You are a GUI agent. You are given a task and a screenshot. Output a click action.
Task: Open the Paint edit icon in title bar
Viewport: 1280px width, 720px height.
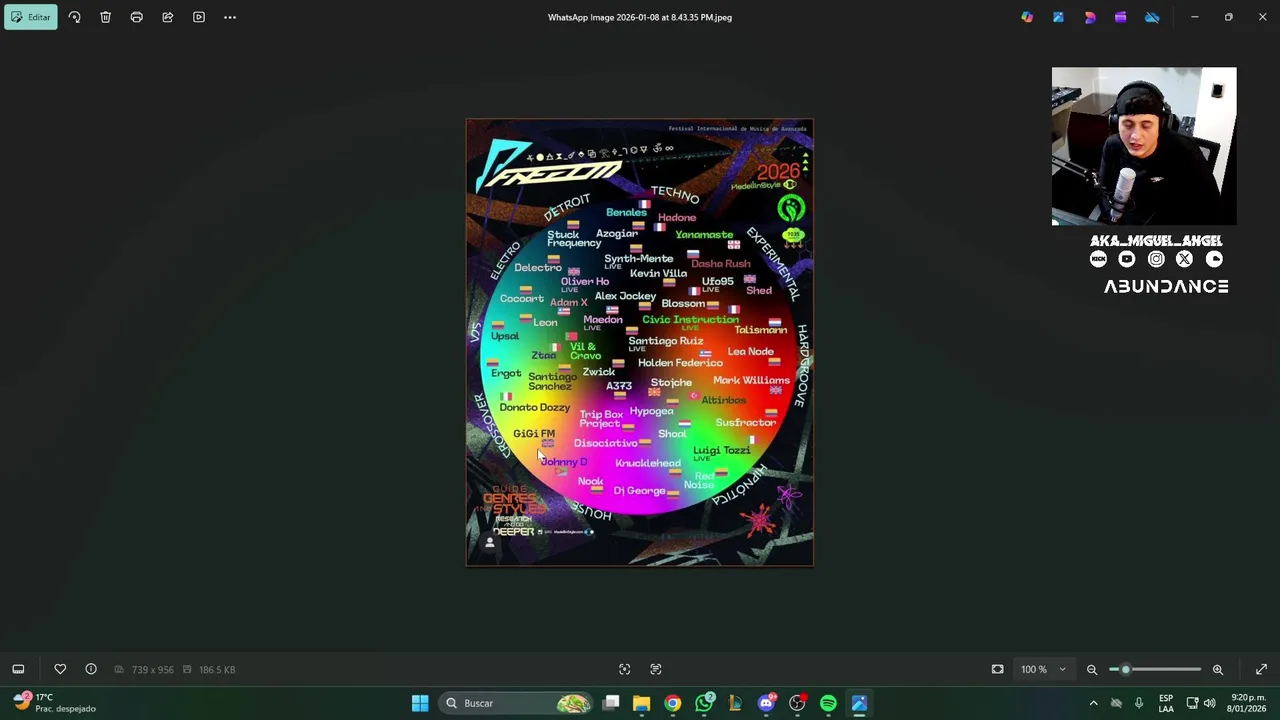[x=1058, y=17]
